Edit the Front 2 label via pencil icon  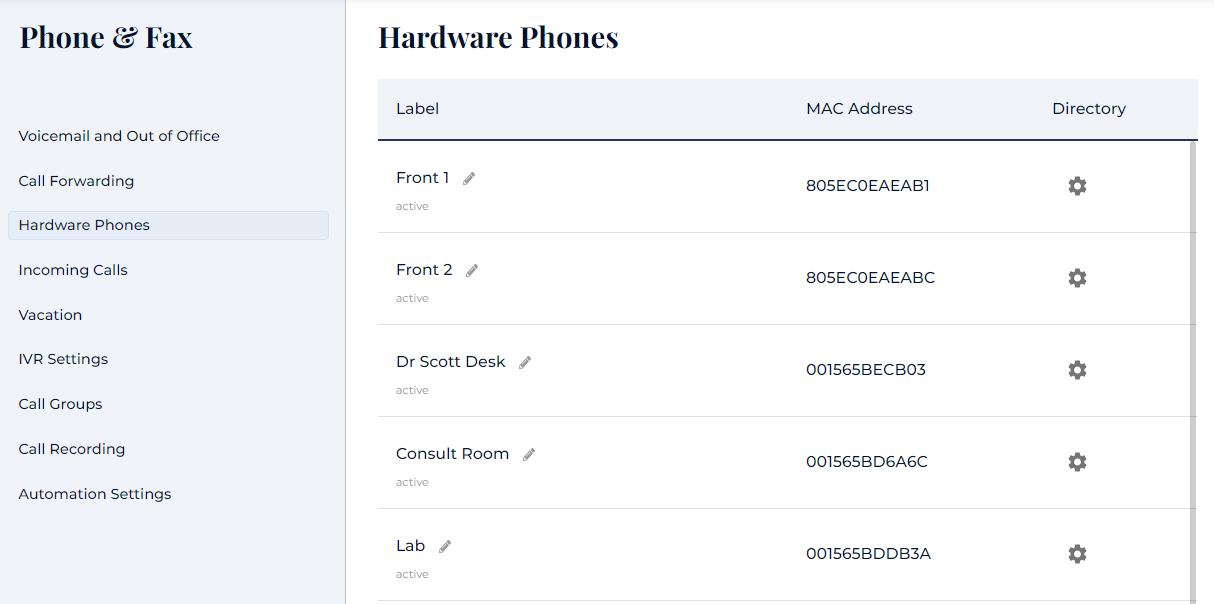(472, 271)
